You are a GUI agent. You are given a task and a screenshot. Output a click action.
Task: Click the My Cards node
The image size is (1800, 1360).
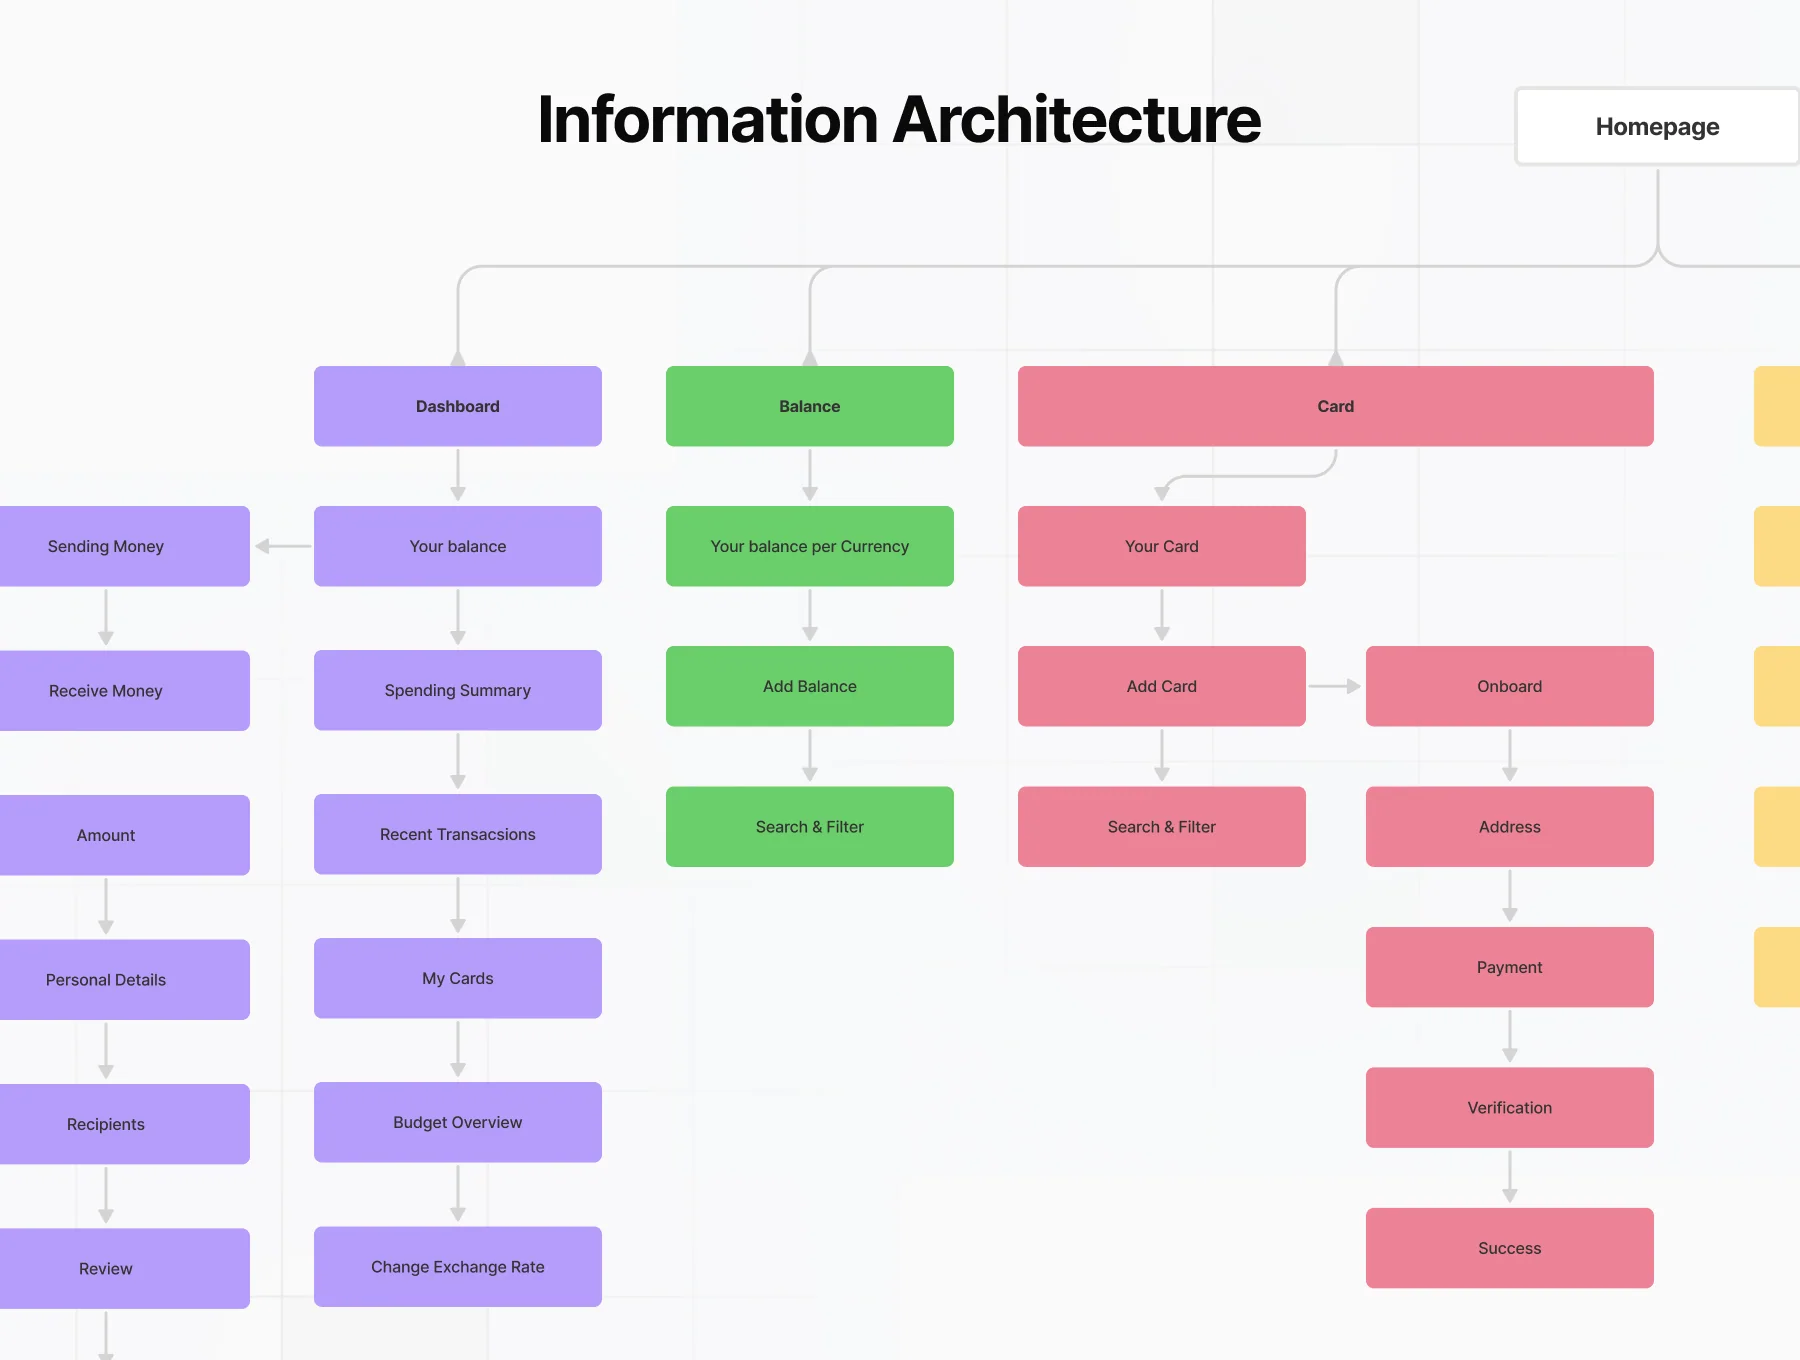click(458, 978)
